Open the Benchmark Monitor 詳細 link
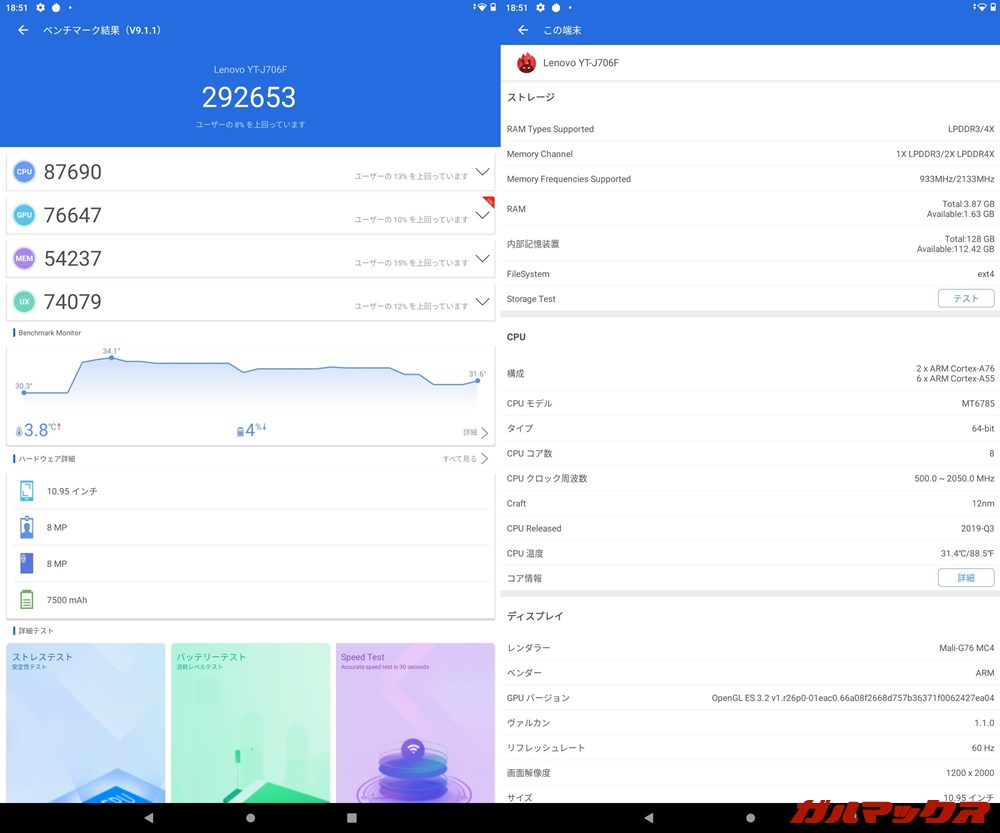This screenshot has height=833, width=1000. [x=476, y=433]
